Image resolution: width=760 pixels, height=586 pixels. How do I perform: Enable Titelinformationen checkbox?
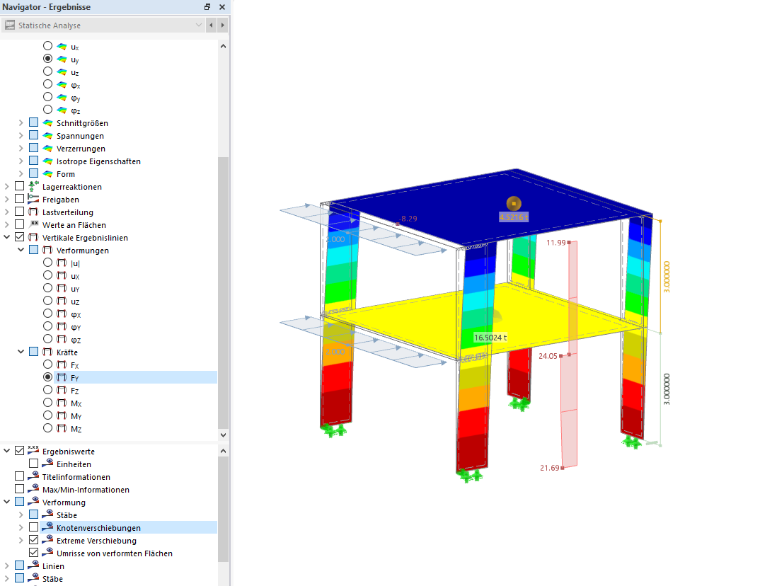(x=19, y=476)
